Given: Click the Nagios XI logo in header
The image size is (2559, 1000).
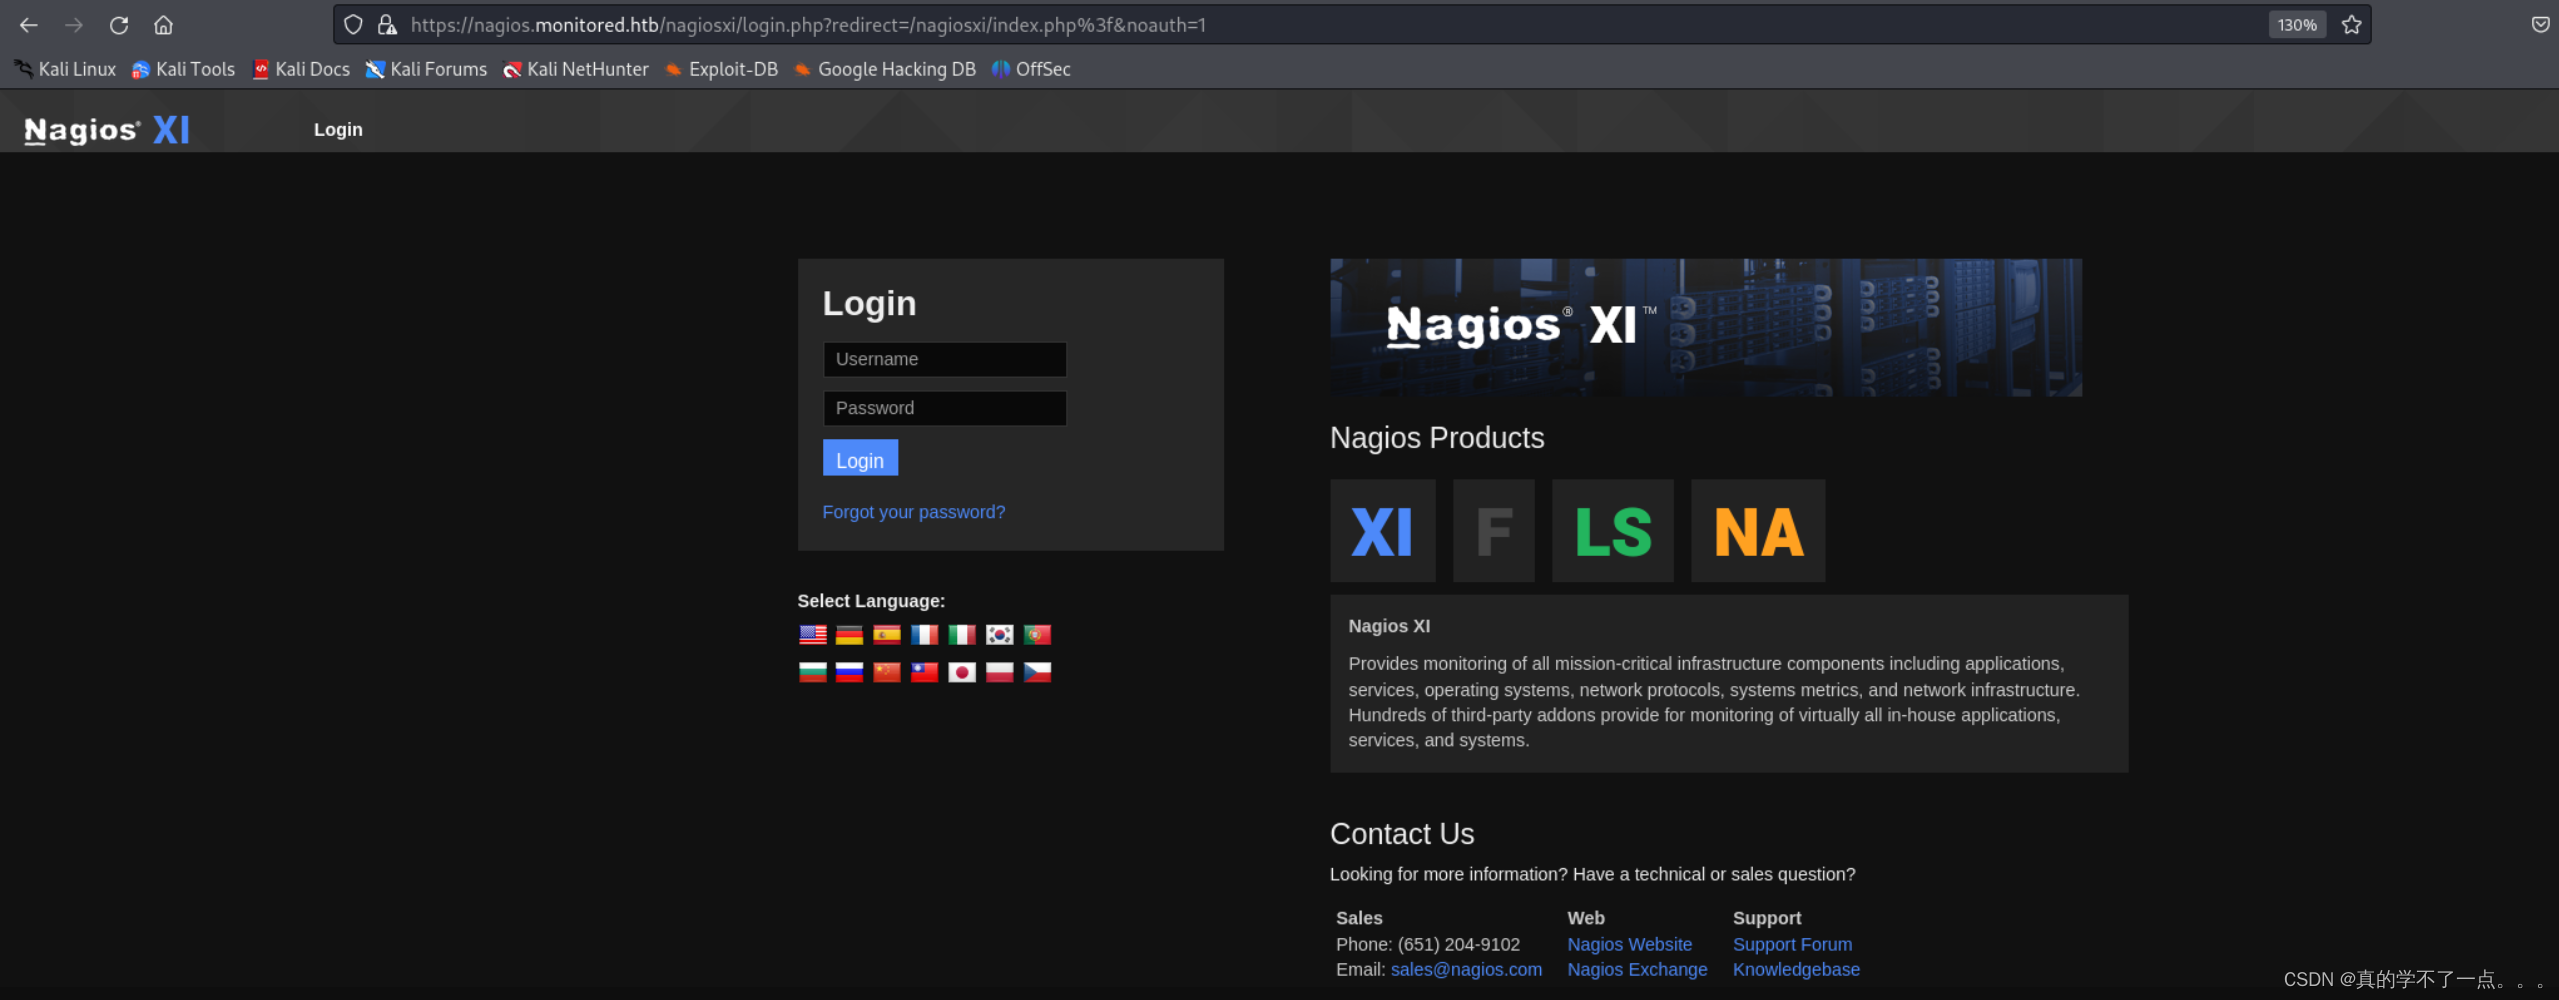Looking at the screenshot, I should tap(107, 130).
